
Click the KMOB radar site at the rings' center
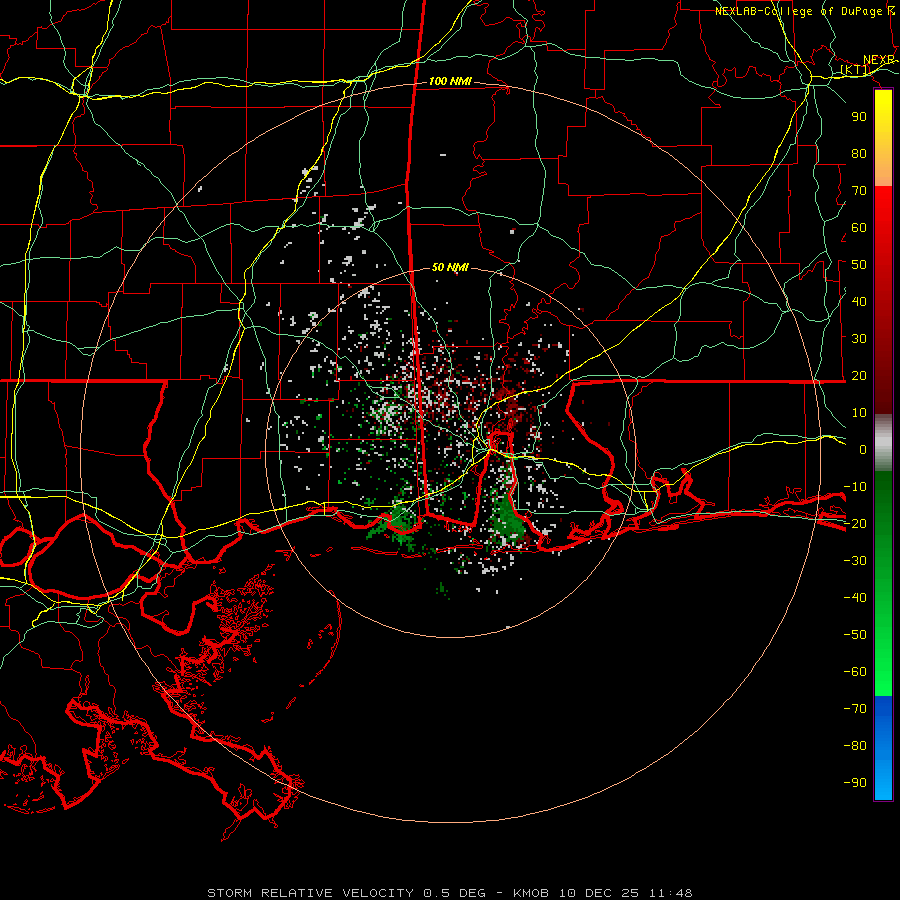pyautogui.click(x=450, y=453)
